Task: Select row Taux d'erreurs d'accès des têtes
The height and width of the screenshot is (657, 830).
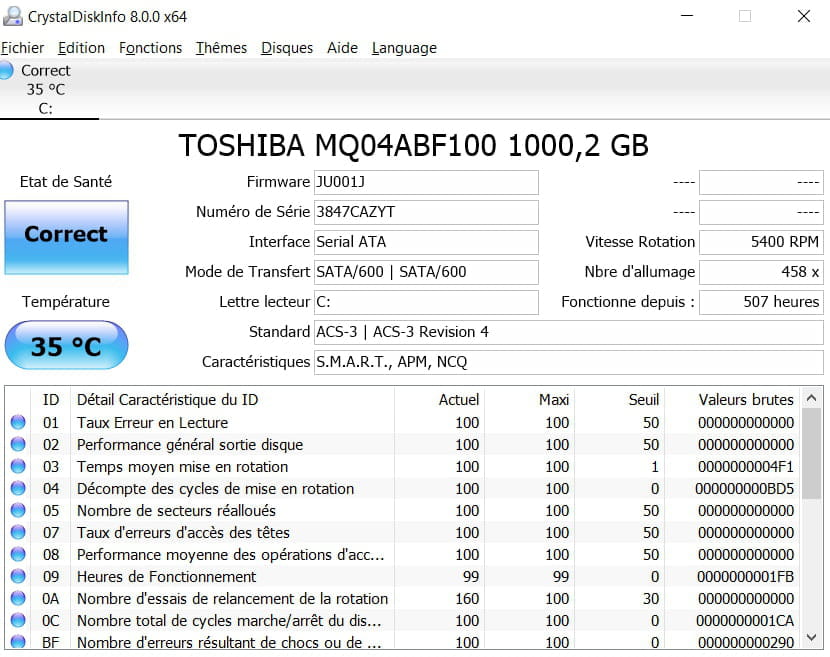Action: pyautogui.click(x=403, y=533)
